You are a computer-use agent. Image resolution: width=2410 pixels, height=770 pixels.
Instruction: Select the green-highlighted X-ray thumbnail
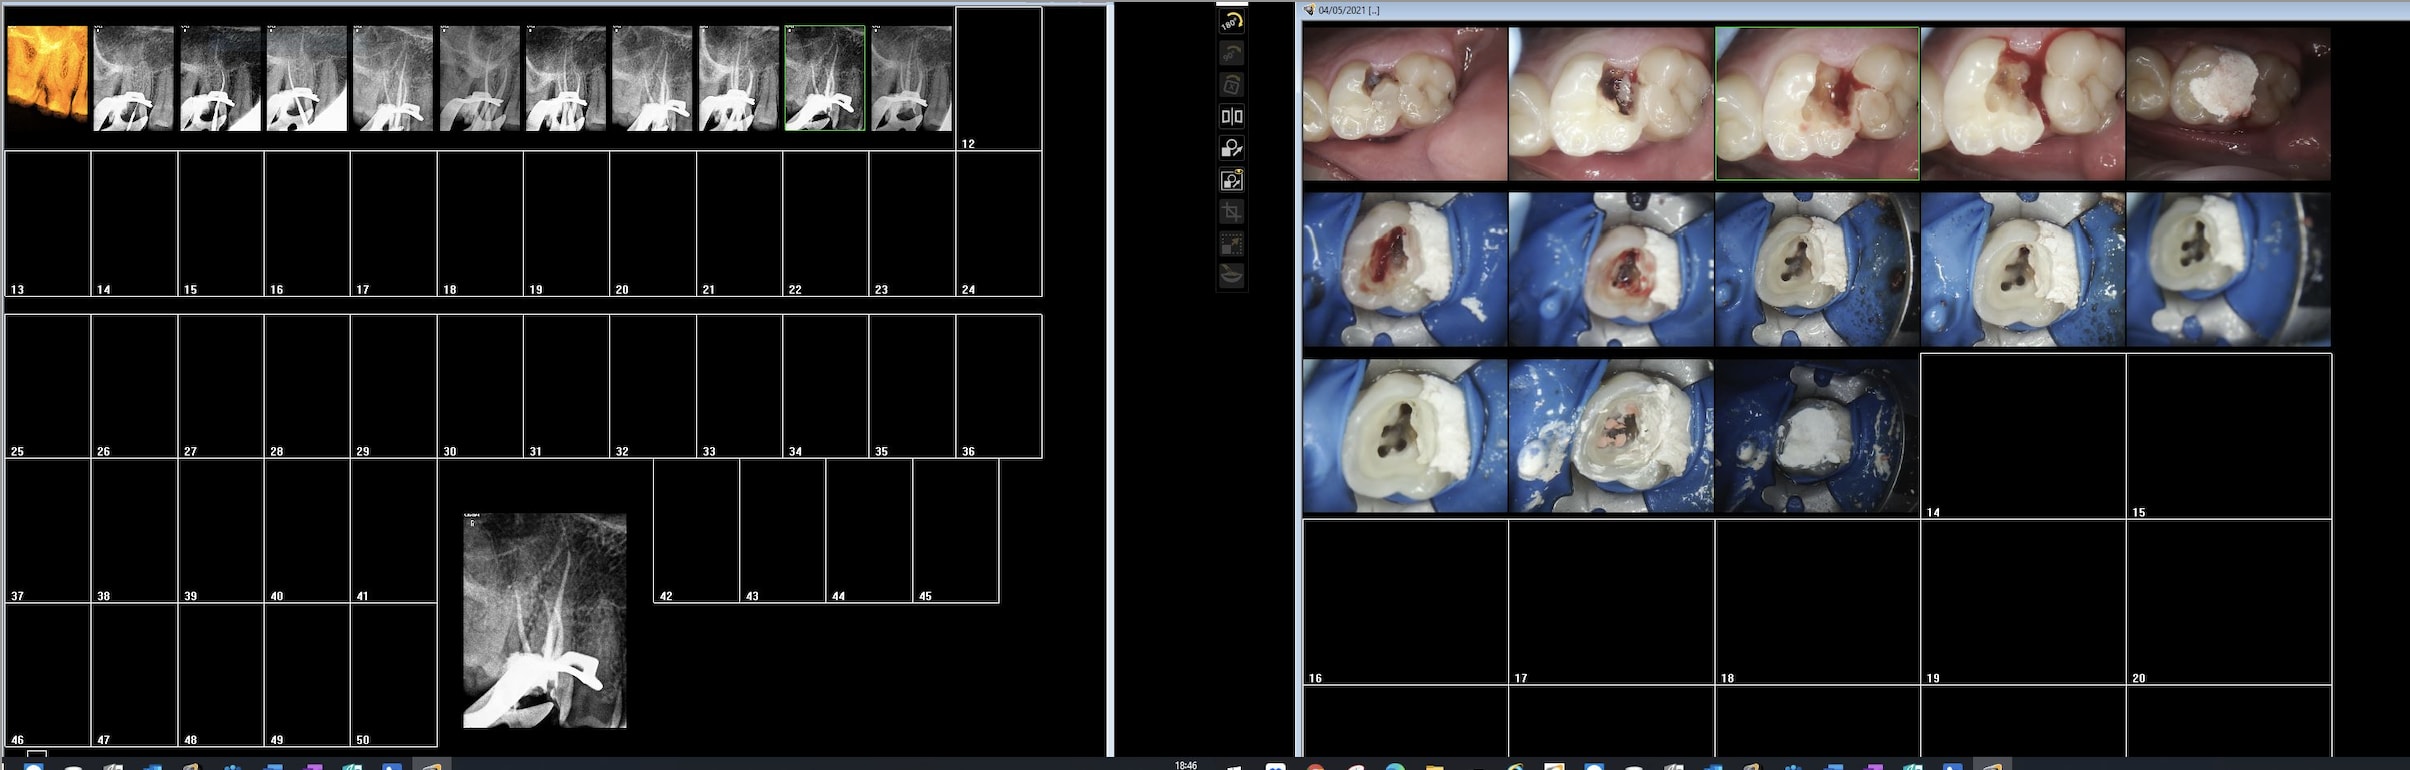click(825, 78)
